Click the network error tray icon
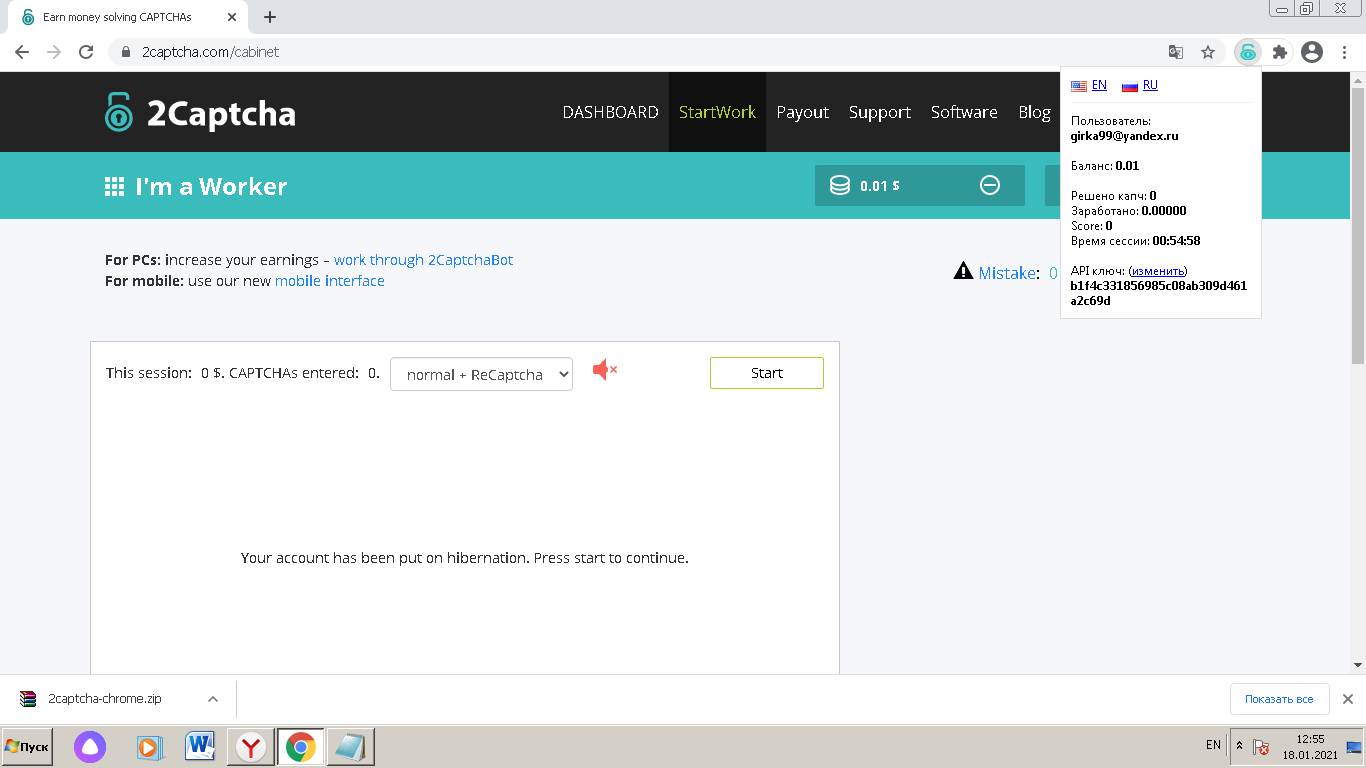1366x768 pixels. coord(1262,747)
